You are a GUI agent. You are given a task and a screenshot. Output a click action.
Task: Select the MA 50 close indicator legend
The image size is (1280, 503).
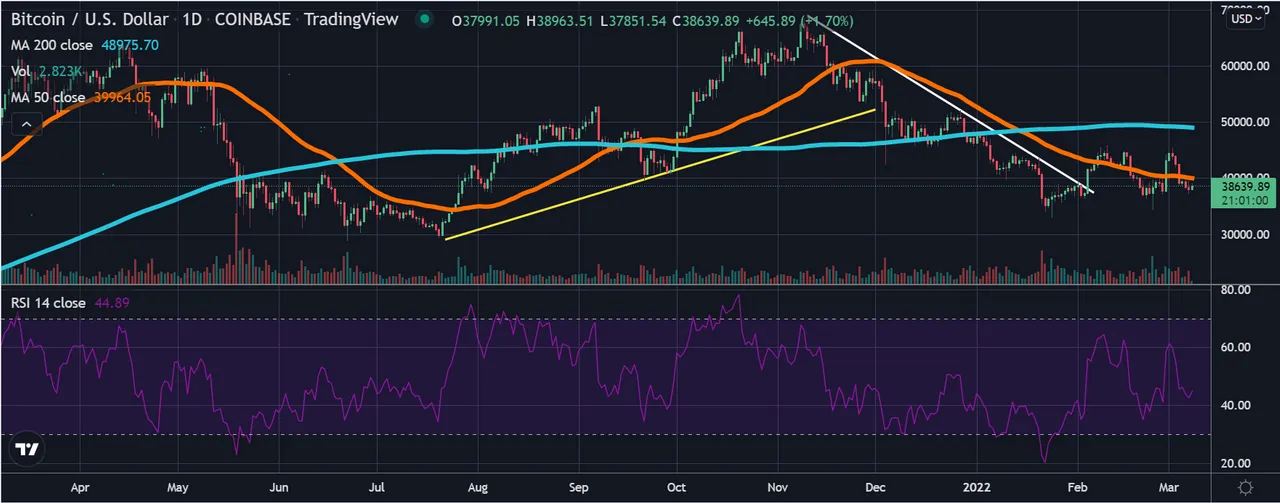click(x=48, y=97)
